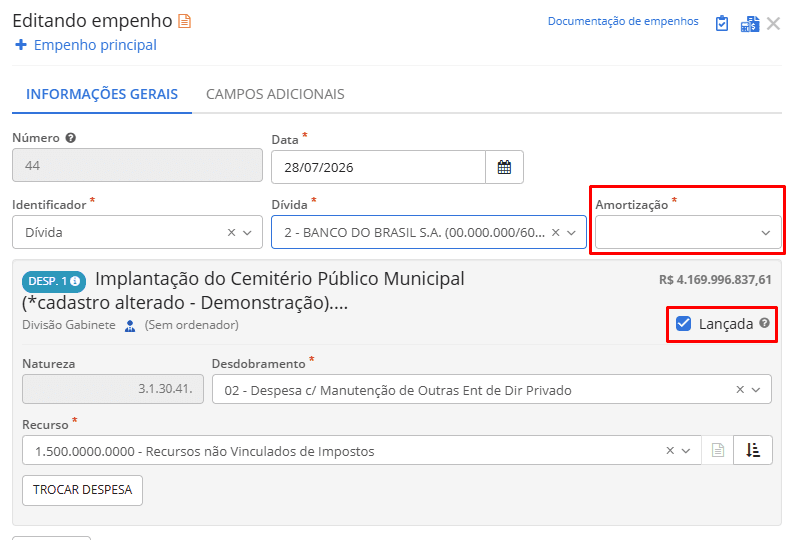Open Documentação de empenhos link

pos(623,21)
